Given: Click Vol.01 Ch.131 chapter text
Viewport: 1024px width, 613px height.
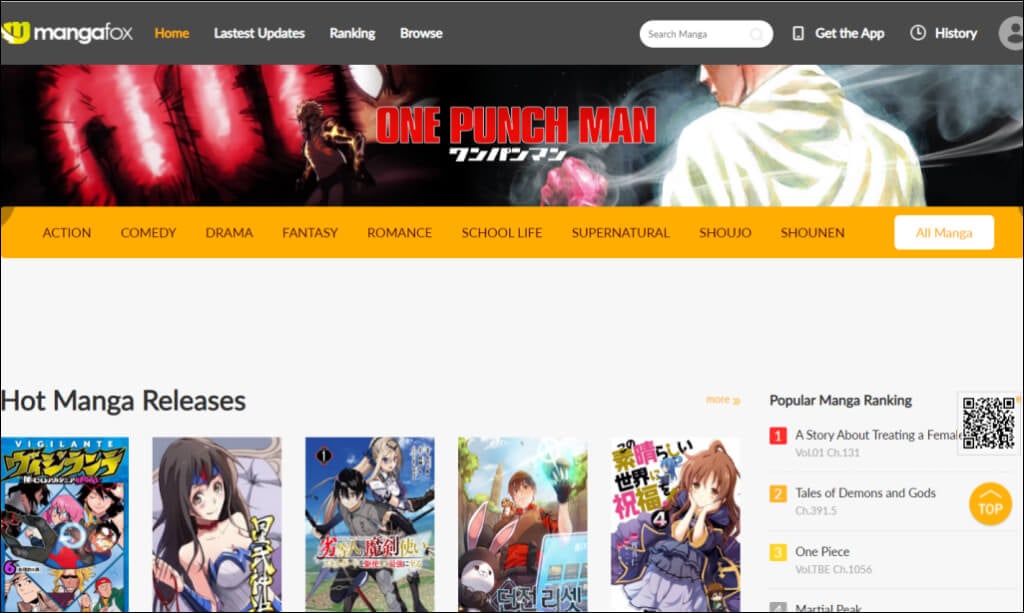Looking at the screenshot, I should 827,452.
